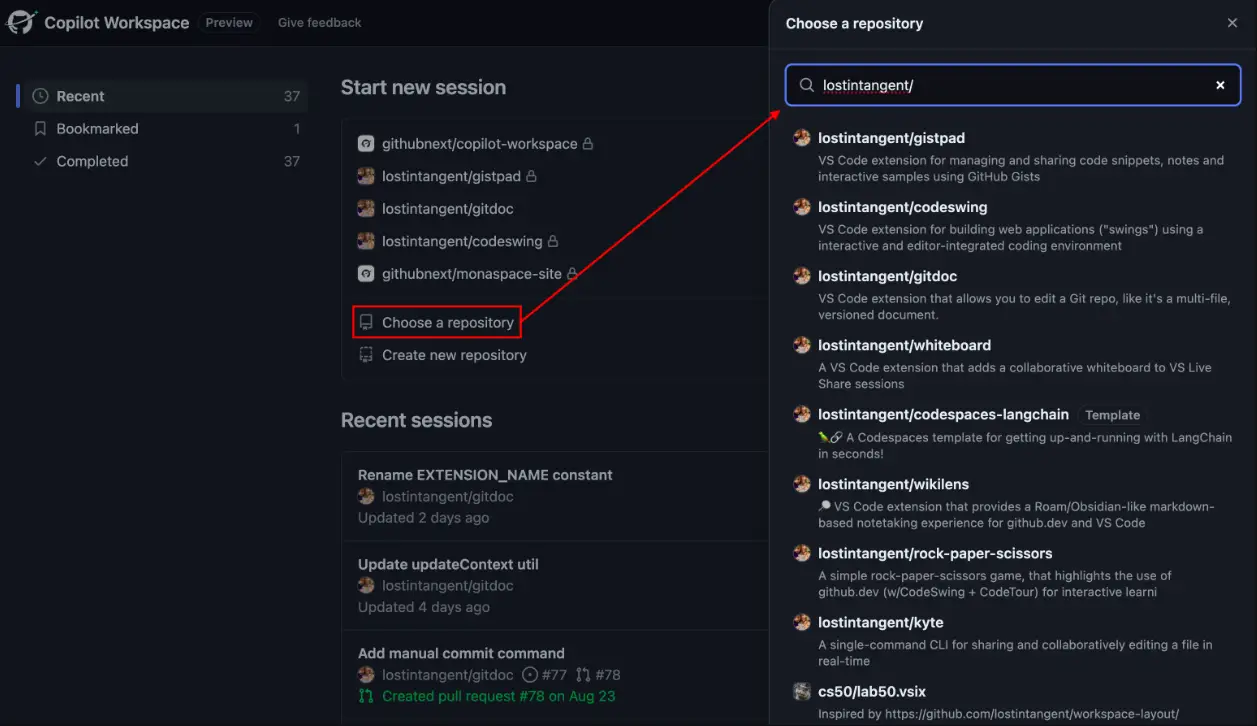Open Update updateContext util session
This screenshot has width=1257, height=726.
tap(448, 564)
